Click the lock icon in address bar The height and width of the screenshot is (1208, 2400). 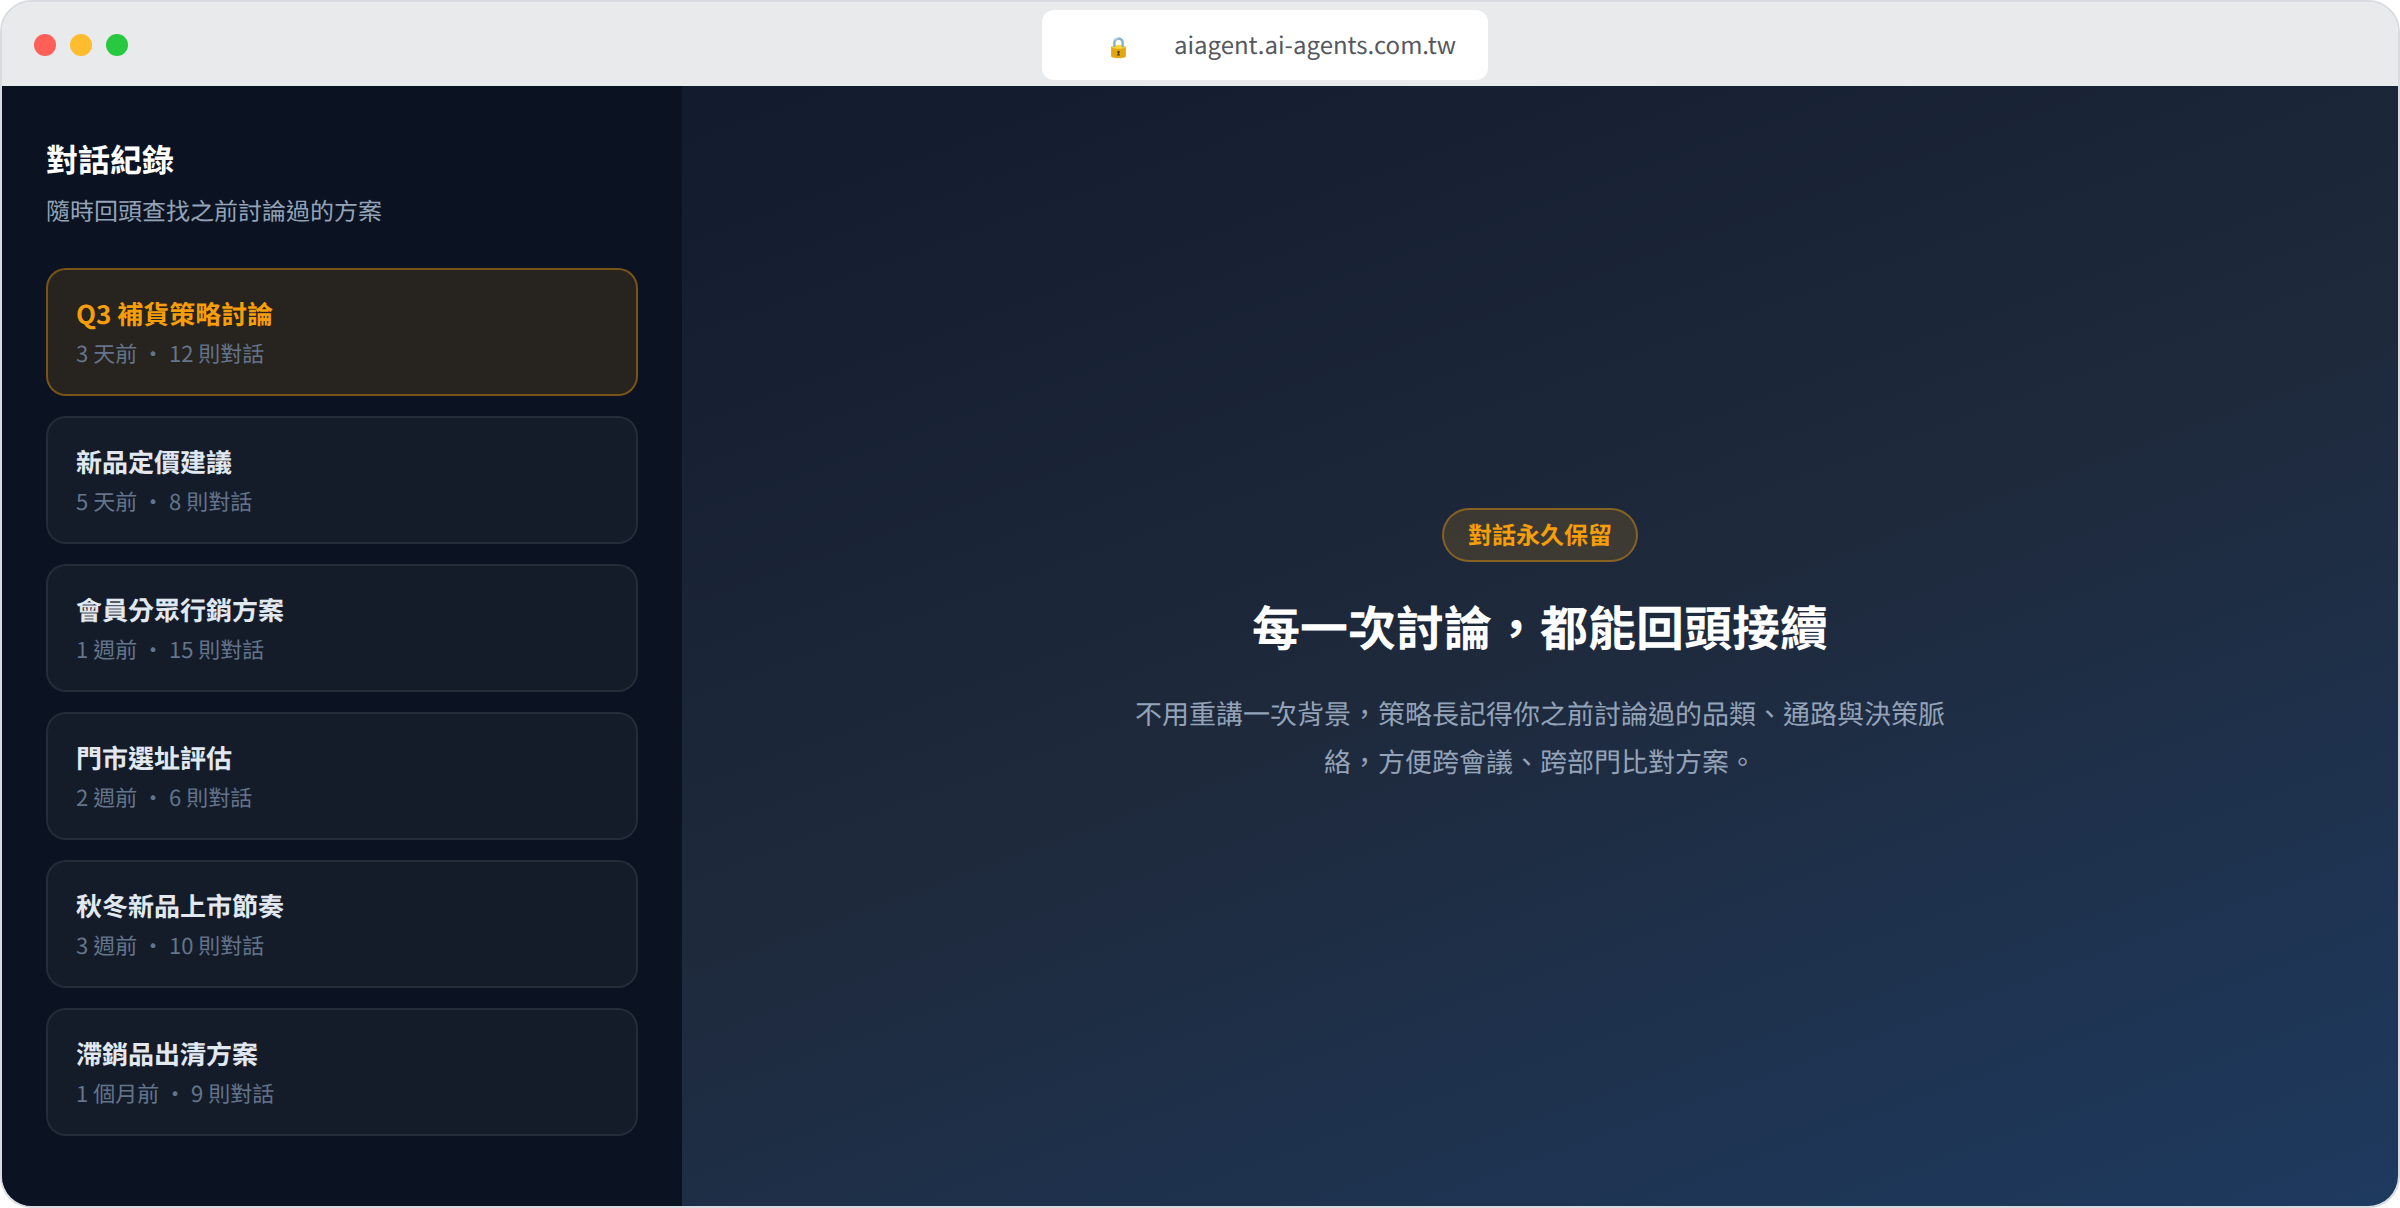click(x=1118, y=47)
